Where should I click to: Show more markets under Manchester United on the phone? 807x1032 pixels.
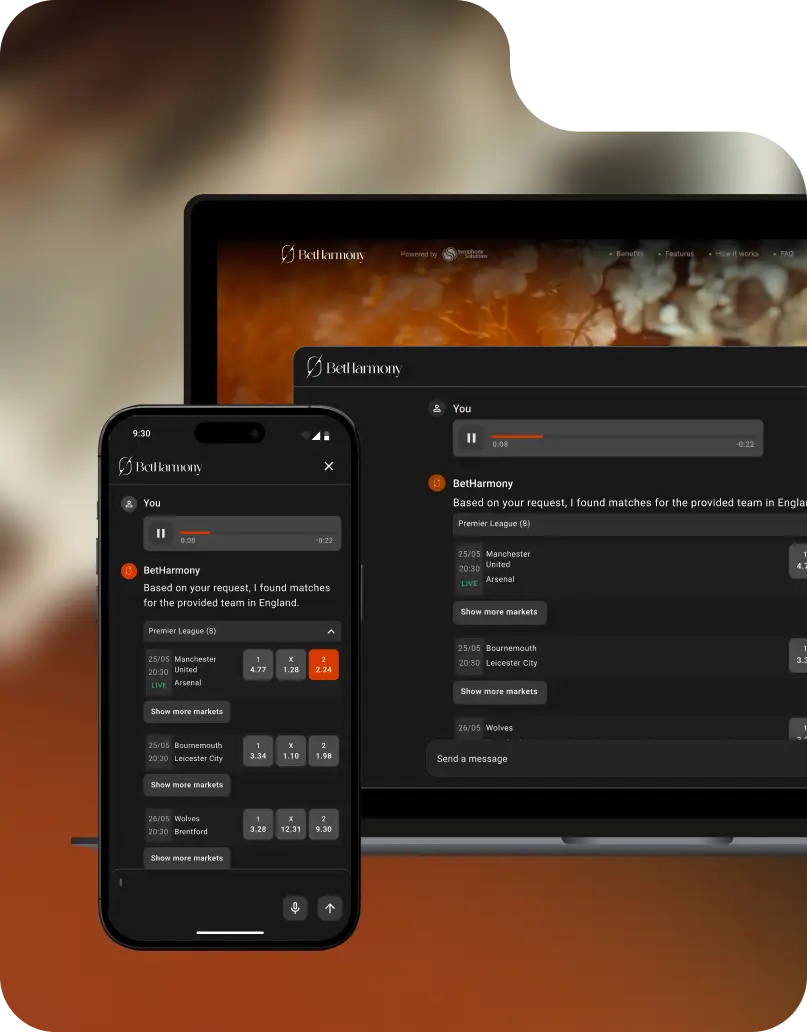(187, 711)
